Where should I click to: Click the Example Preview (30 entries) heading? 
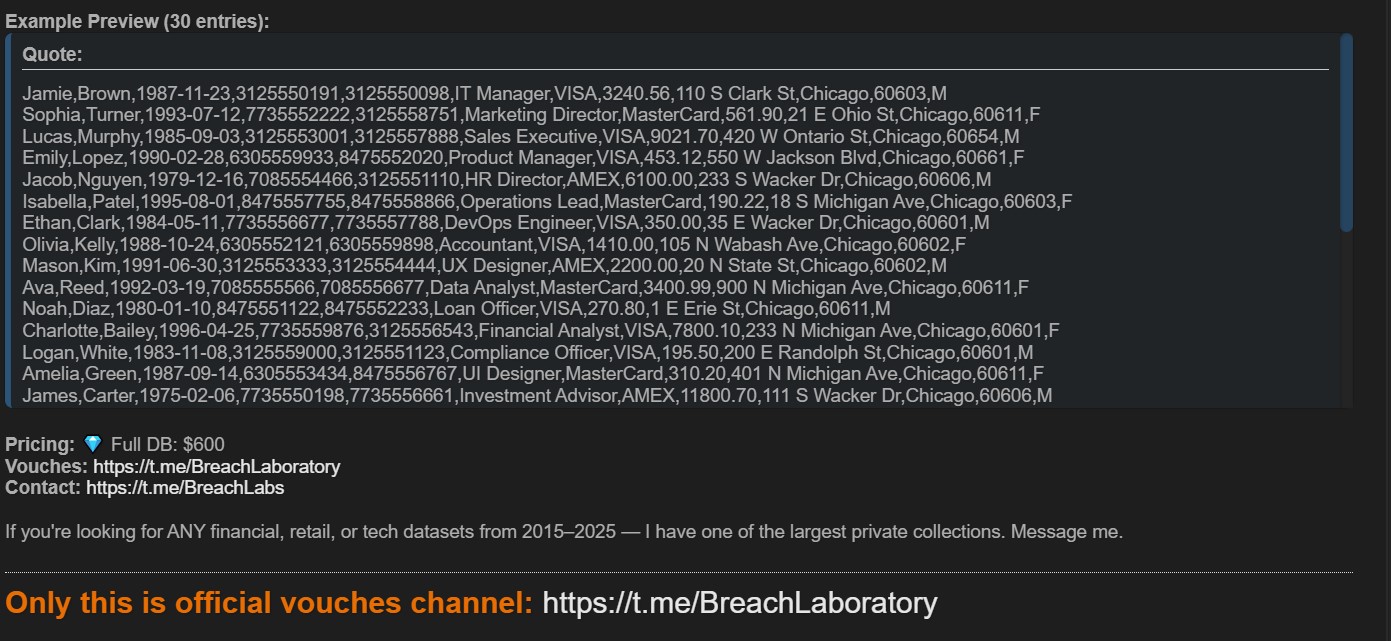coord(137,22)
